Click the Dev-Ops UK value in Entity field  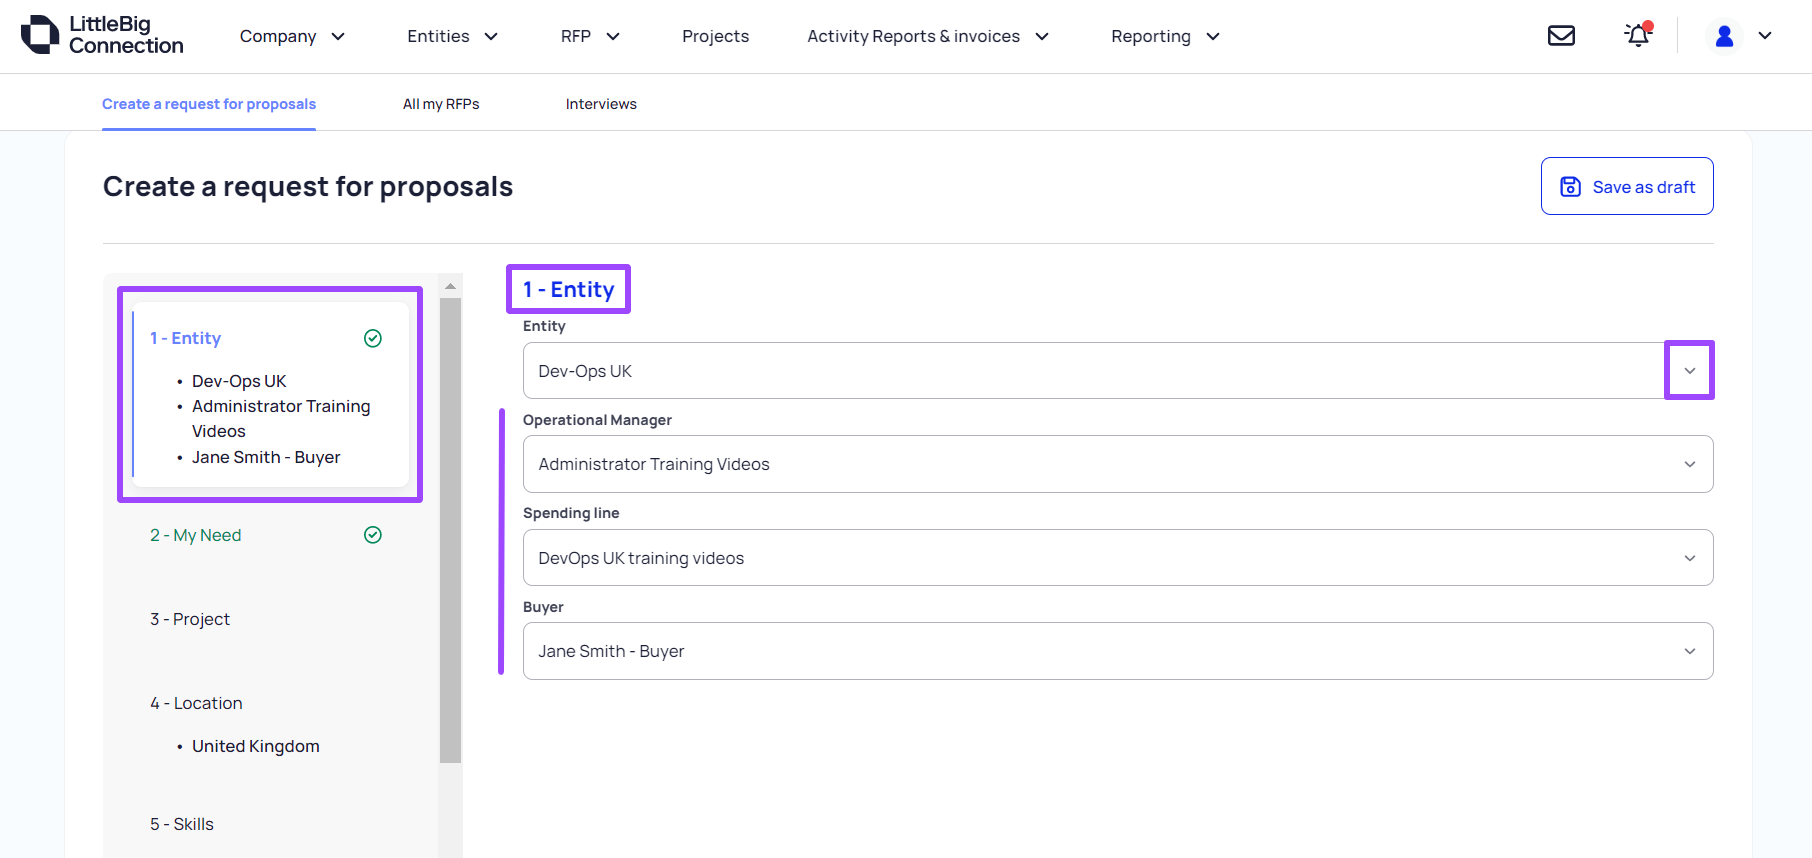pos(585,371)
